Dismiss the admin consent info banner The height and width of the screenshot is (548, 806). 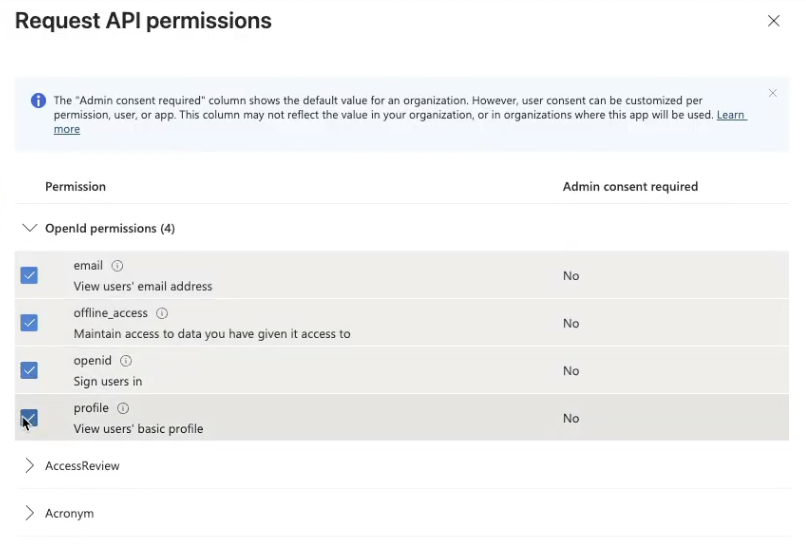coord(772,93)
